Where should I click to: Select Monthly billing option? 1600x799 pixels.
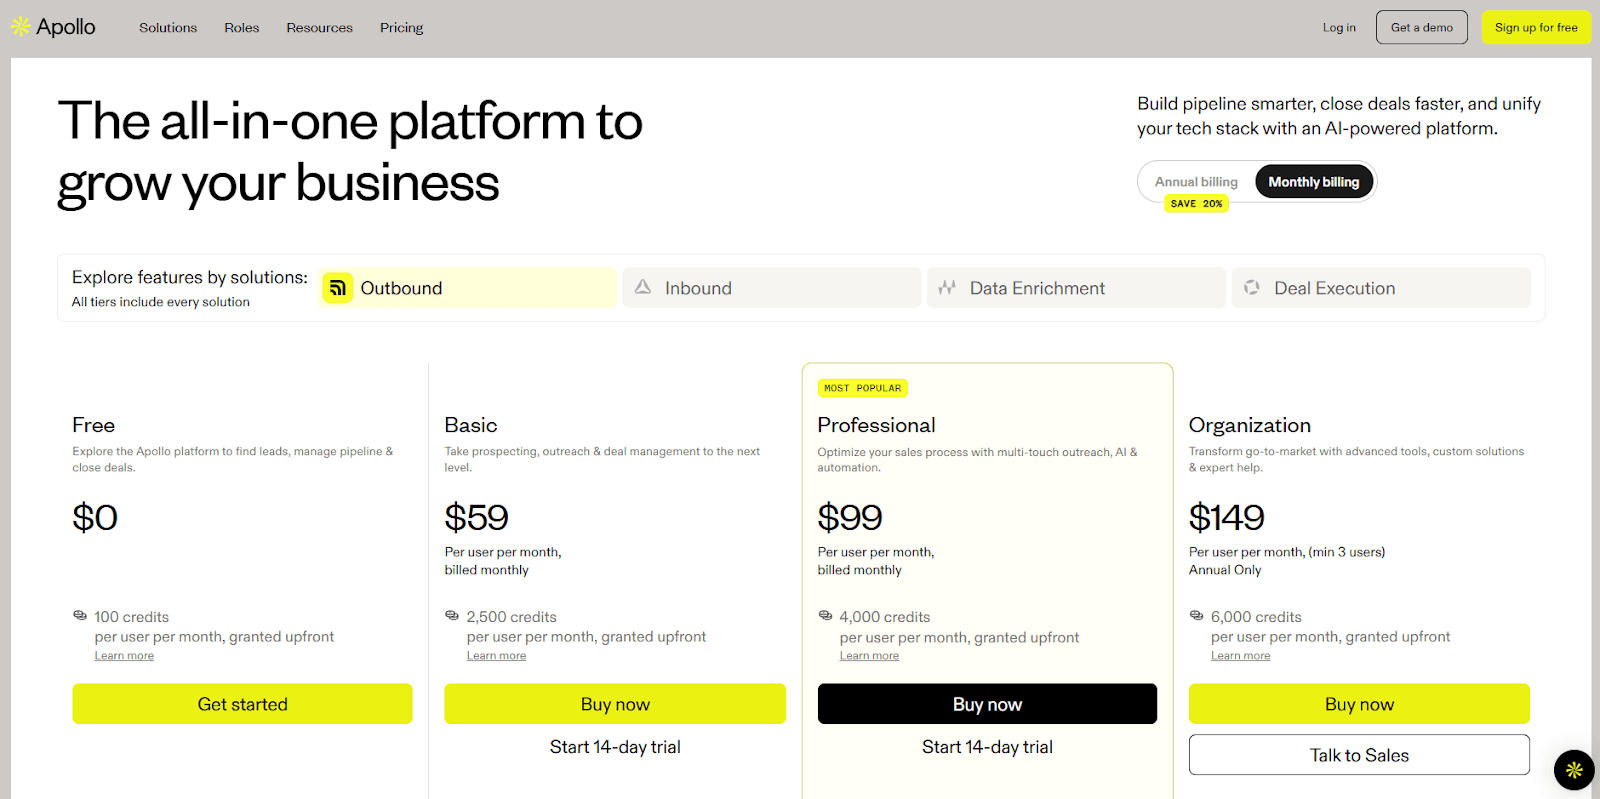1313,182
